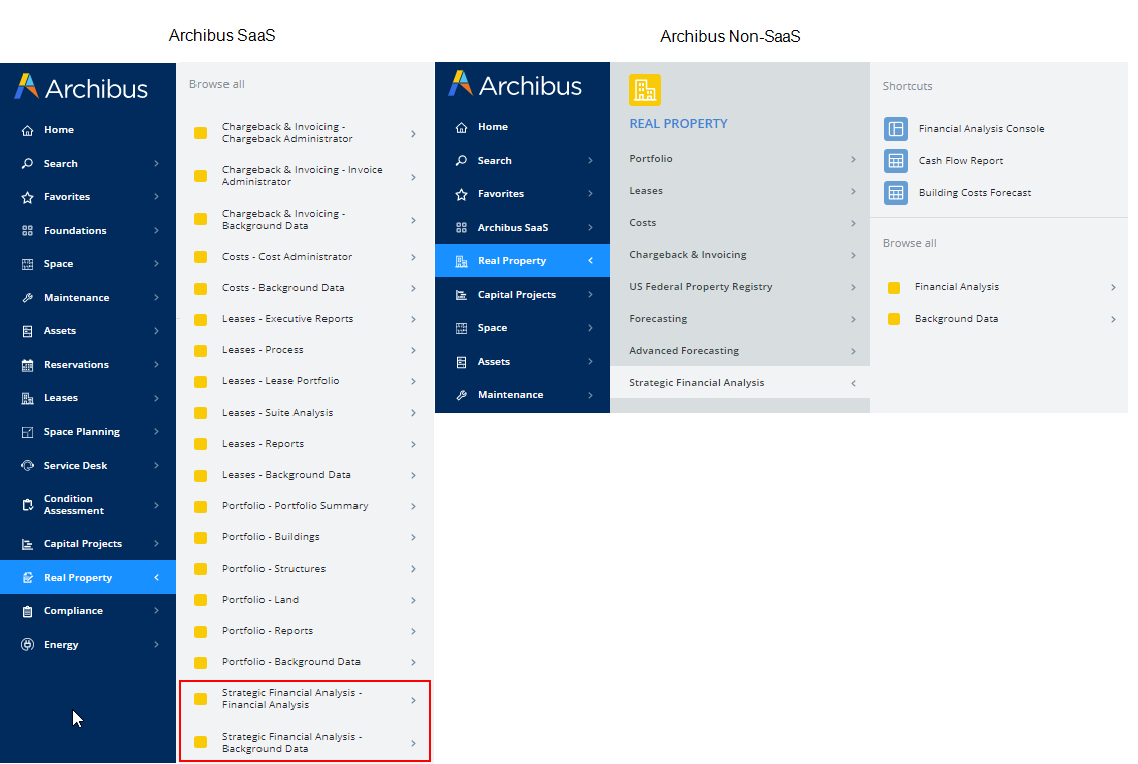Screen dimensions: 1138x764
Task: Open Capital Projects in SaaS sidebar
Action: tap(88, 543)
